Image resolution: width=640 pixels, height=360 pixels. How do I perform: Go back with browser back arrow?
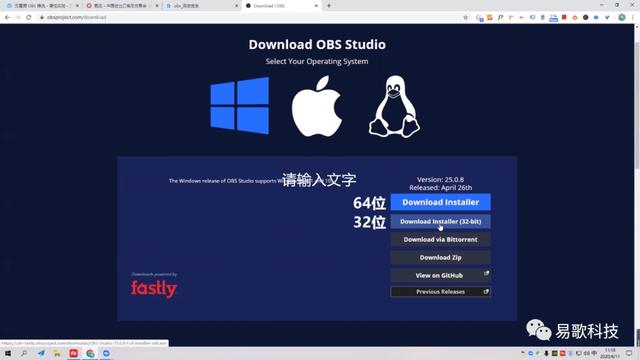[7, 17]
